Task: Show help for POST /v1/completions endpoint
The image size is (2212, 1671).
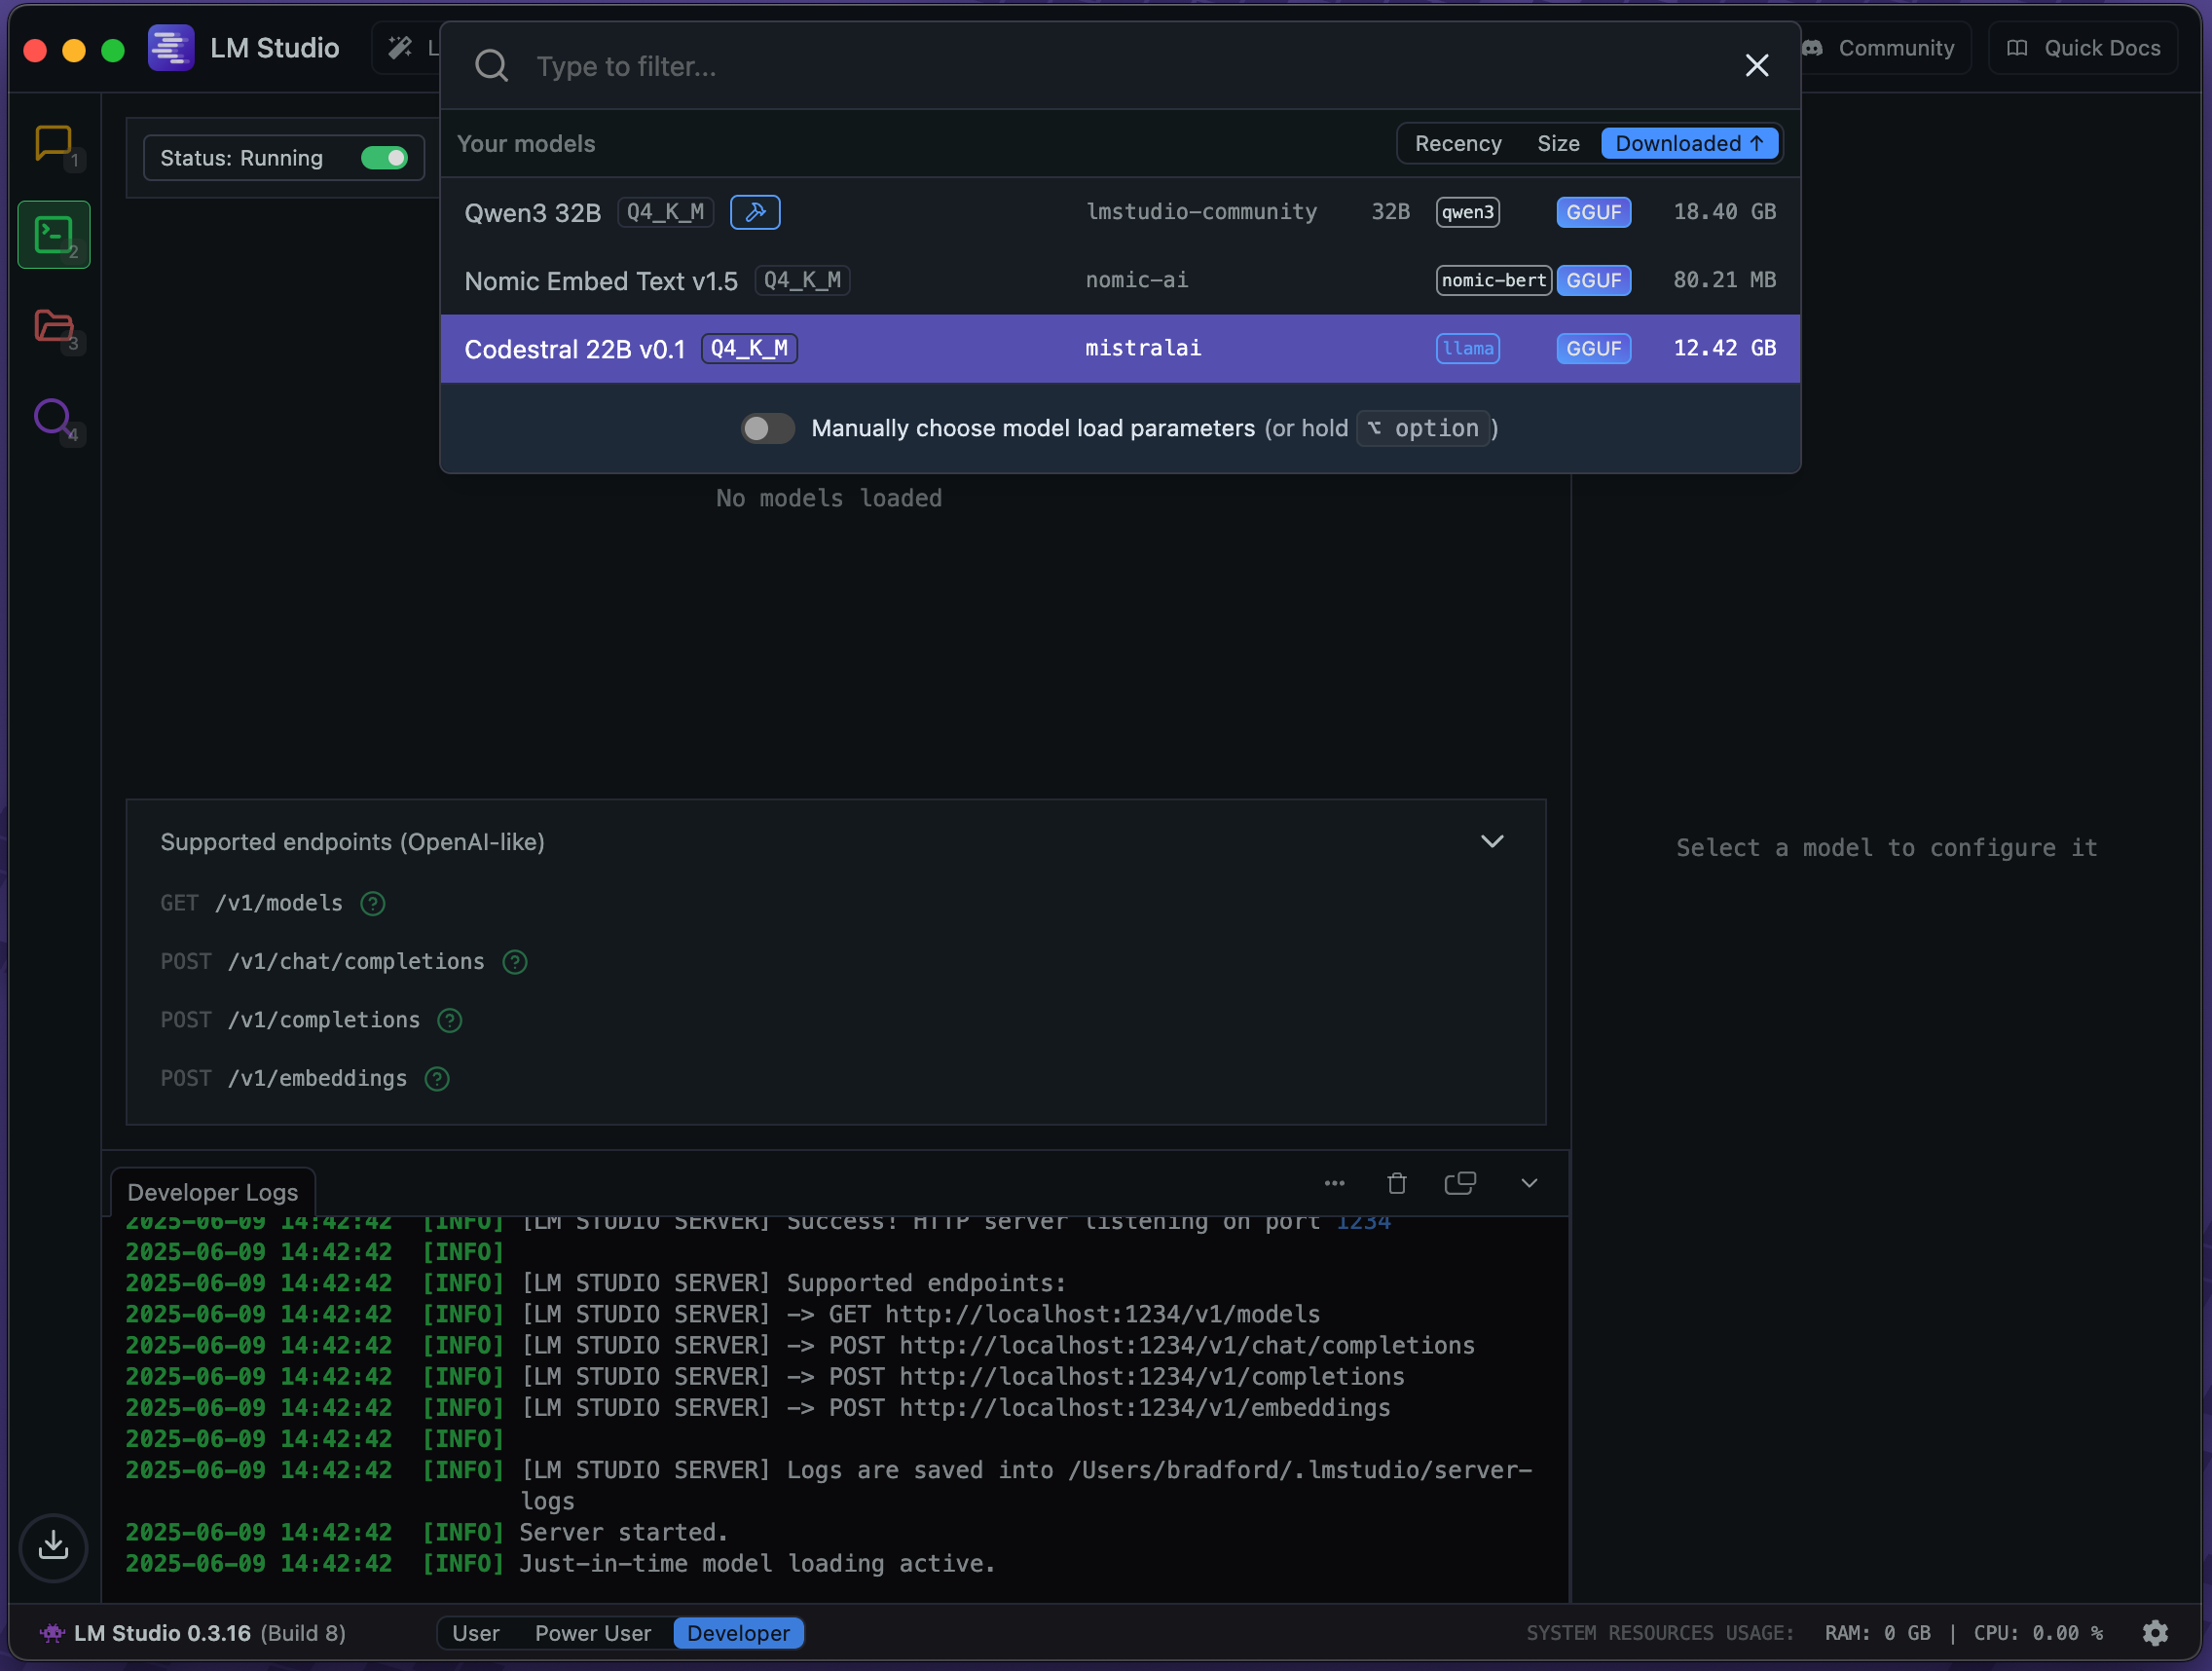Action: (x=450, y=1020)
